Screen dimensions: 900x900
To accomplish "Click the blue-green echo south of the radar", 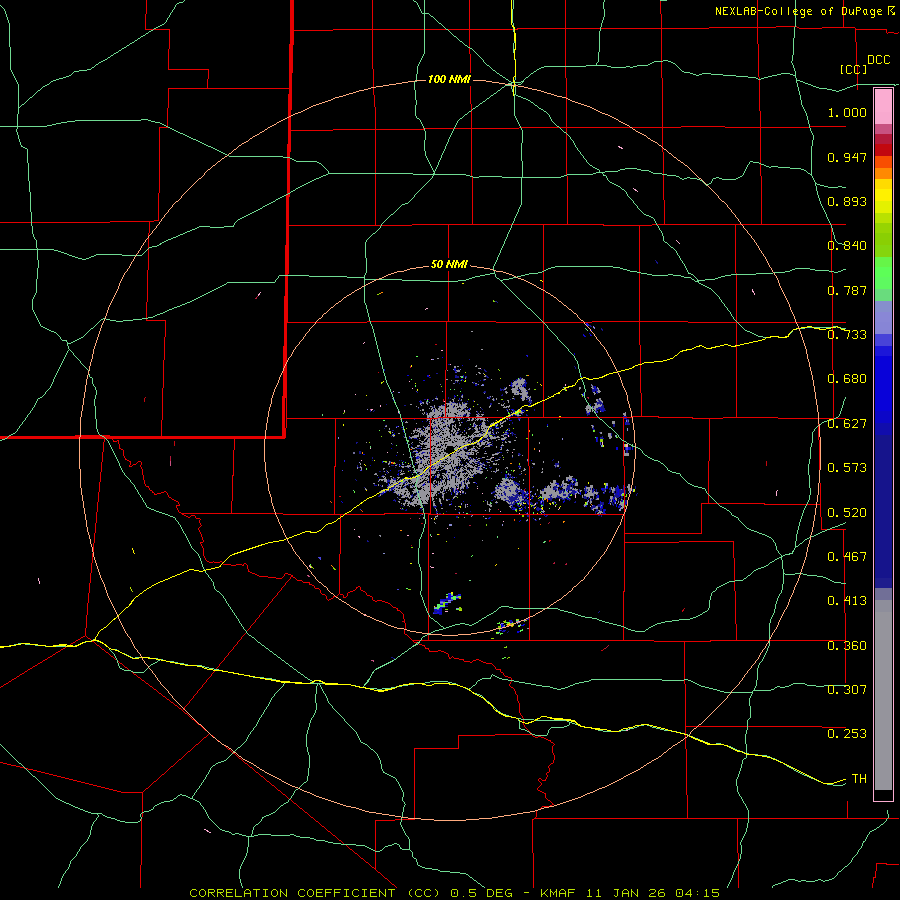I will pos(447,603).
